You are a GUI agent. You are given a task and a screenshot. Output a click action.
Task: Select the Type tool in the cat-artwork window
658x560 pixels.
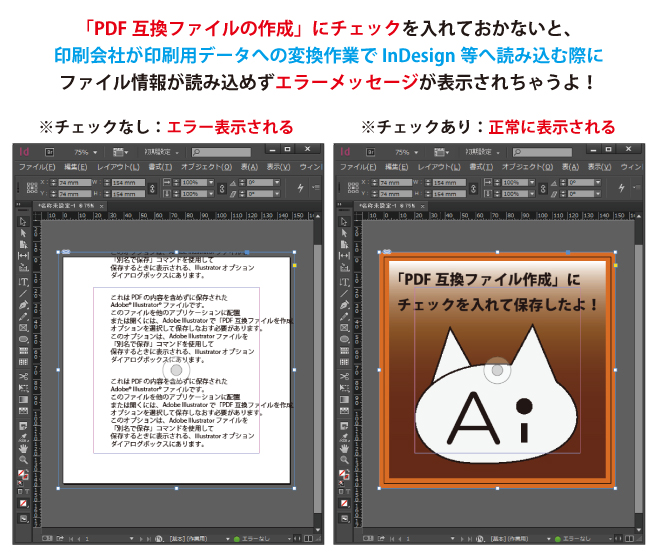[x=344, y=282]
